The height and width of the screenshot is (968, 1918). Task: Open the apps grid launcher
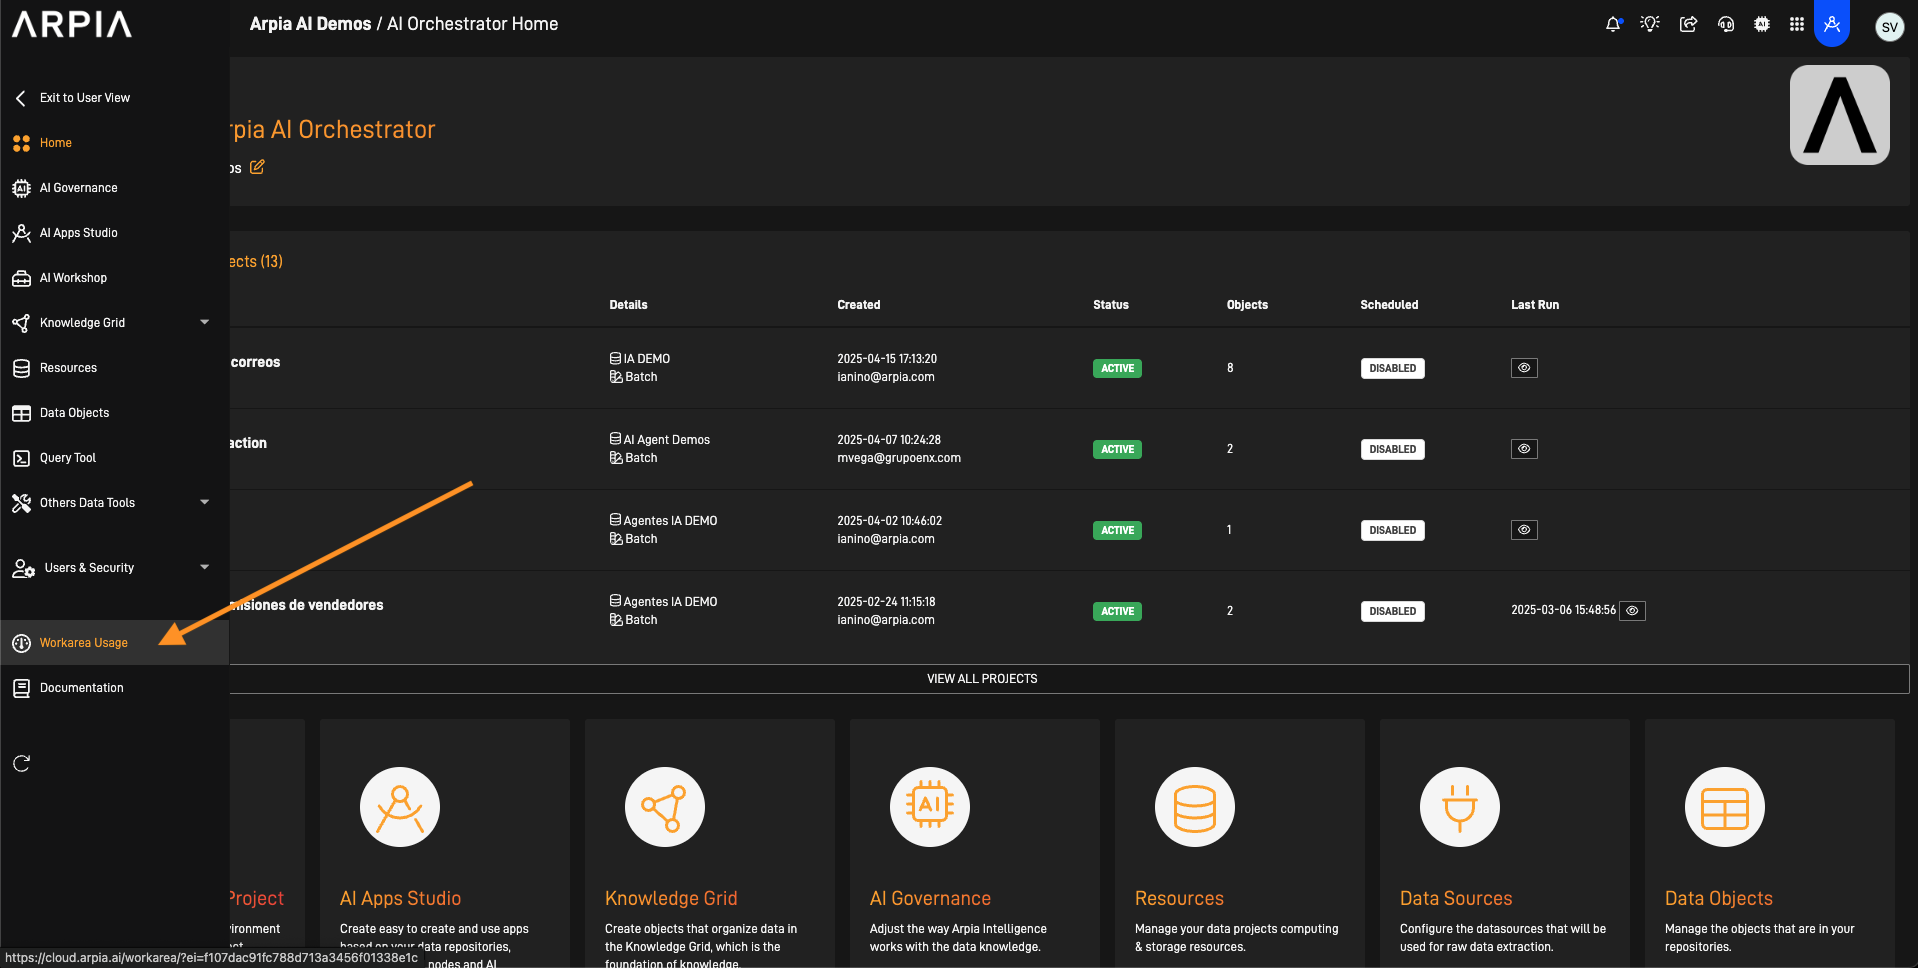(x=1797, y=24)
